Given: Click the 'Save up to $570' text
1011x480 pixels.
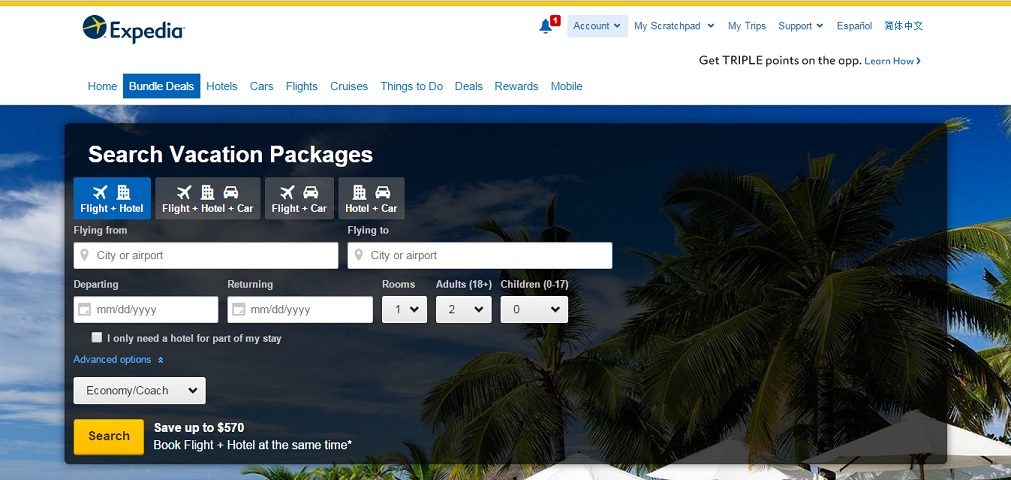Looking at the screenshot, I should (x=199, y=428).
